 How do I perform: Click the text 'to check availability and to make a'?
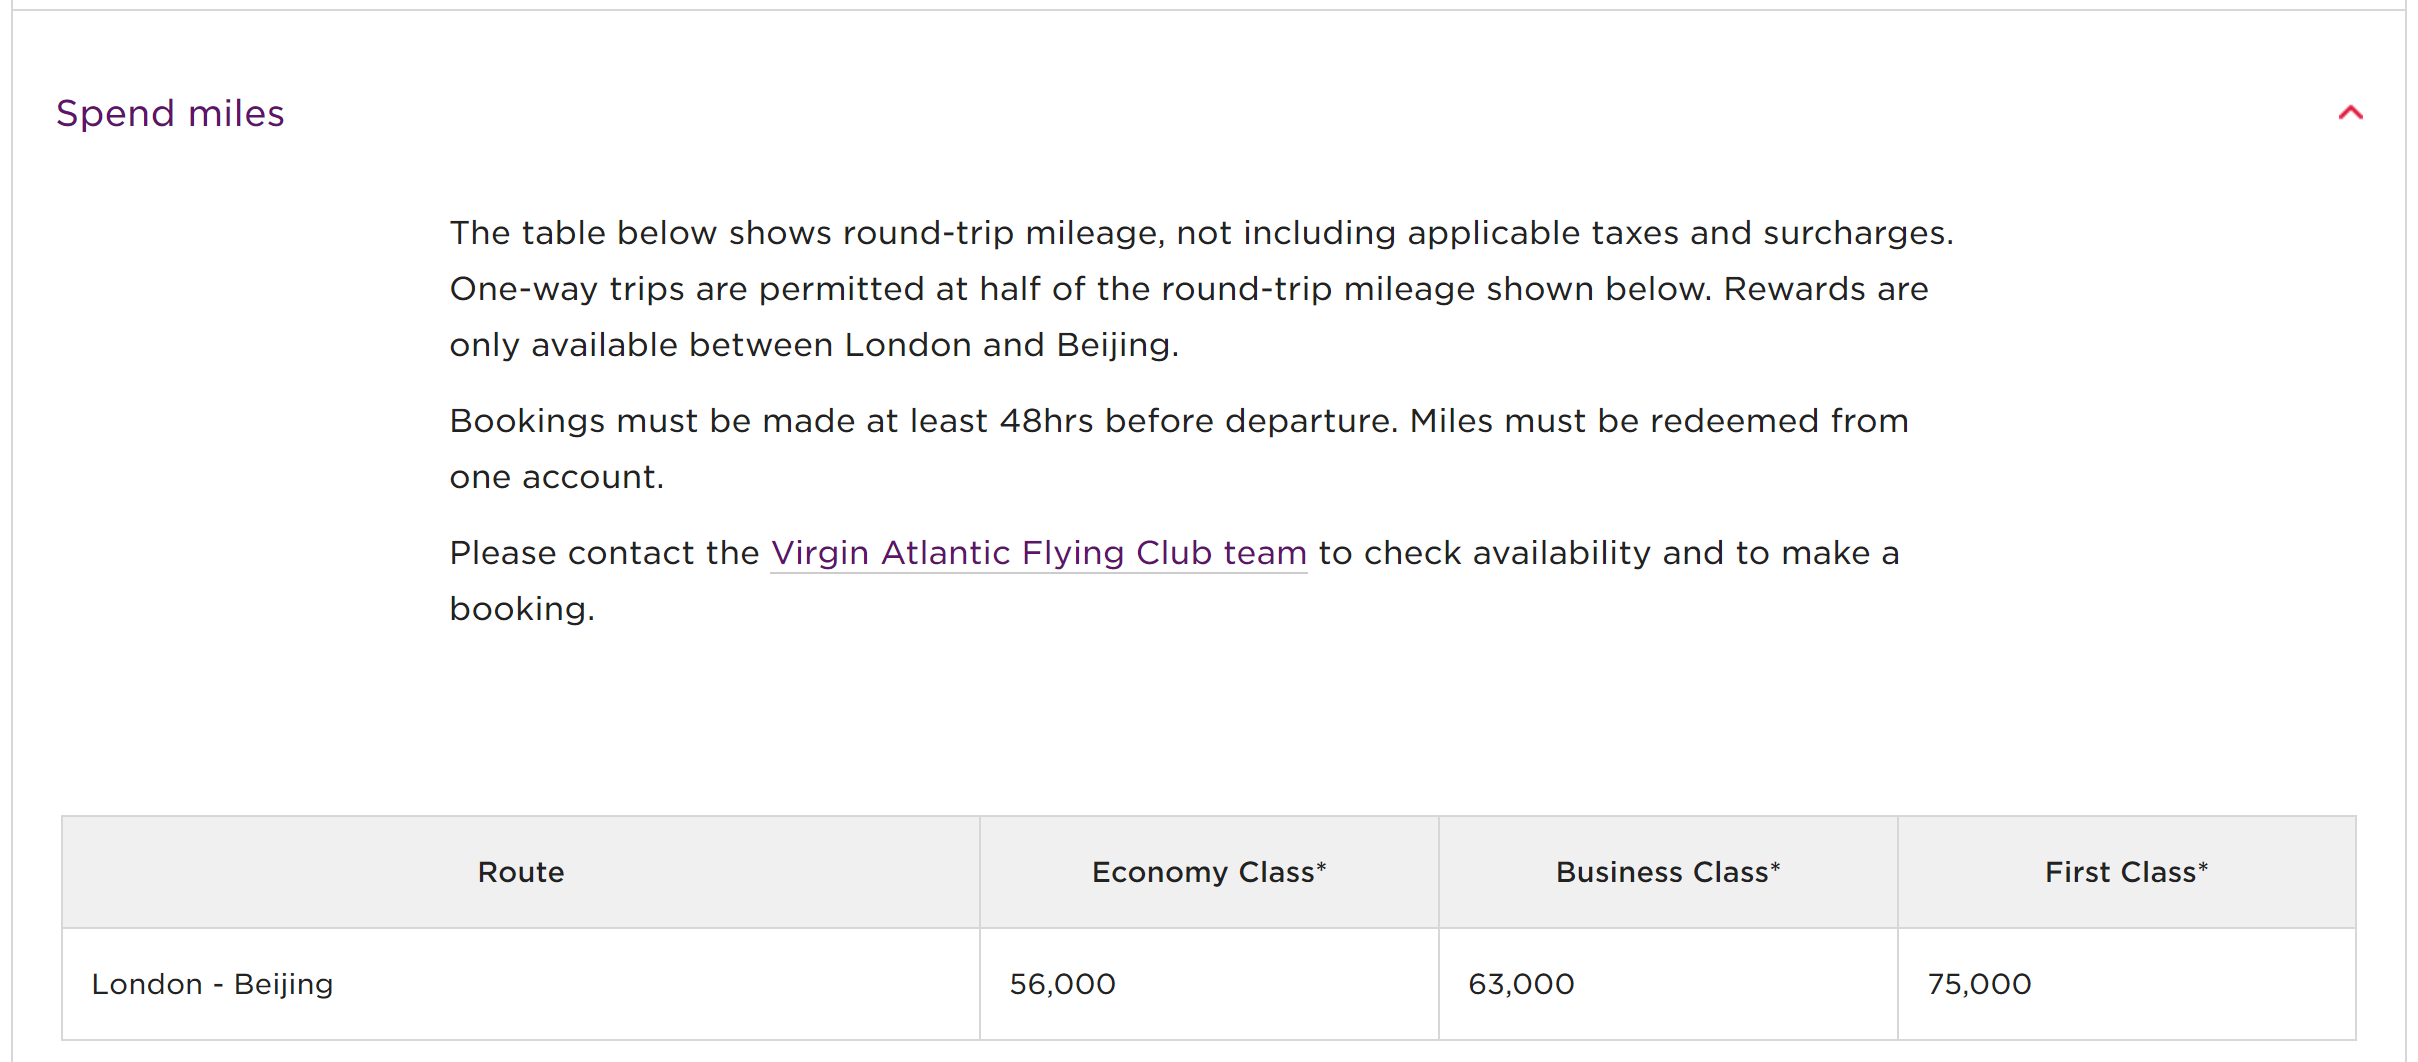click(1608, 553)
